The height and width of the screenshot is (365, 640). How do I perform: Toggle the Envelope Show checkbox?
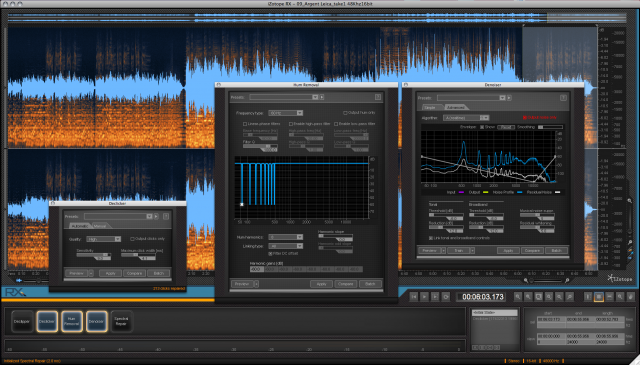[482, 127]
